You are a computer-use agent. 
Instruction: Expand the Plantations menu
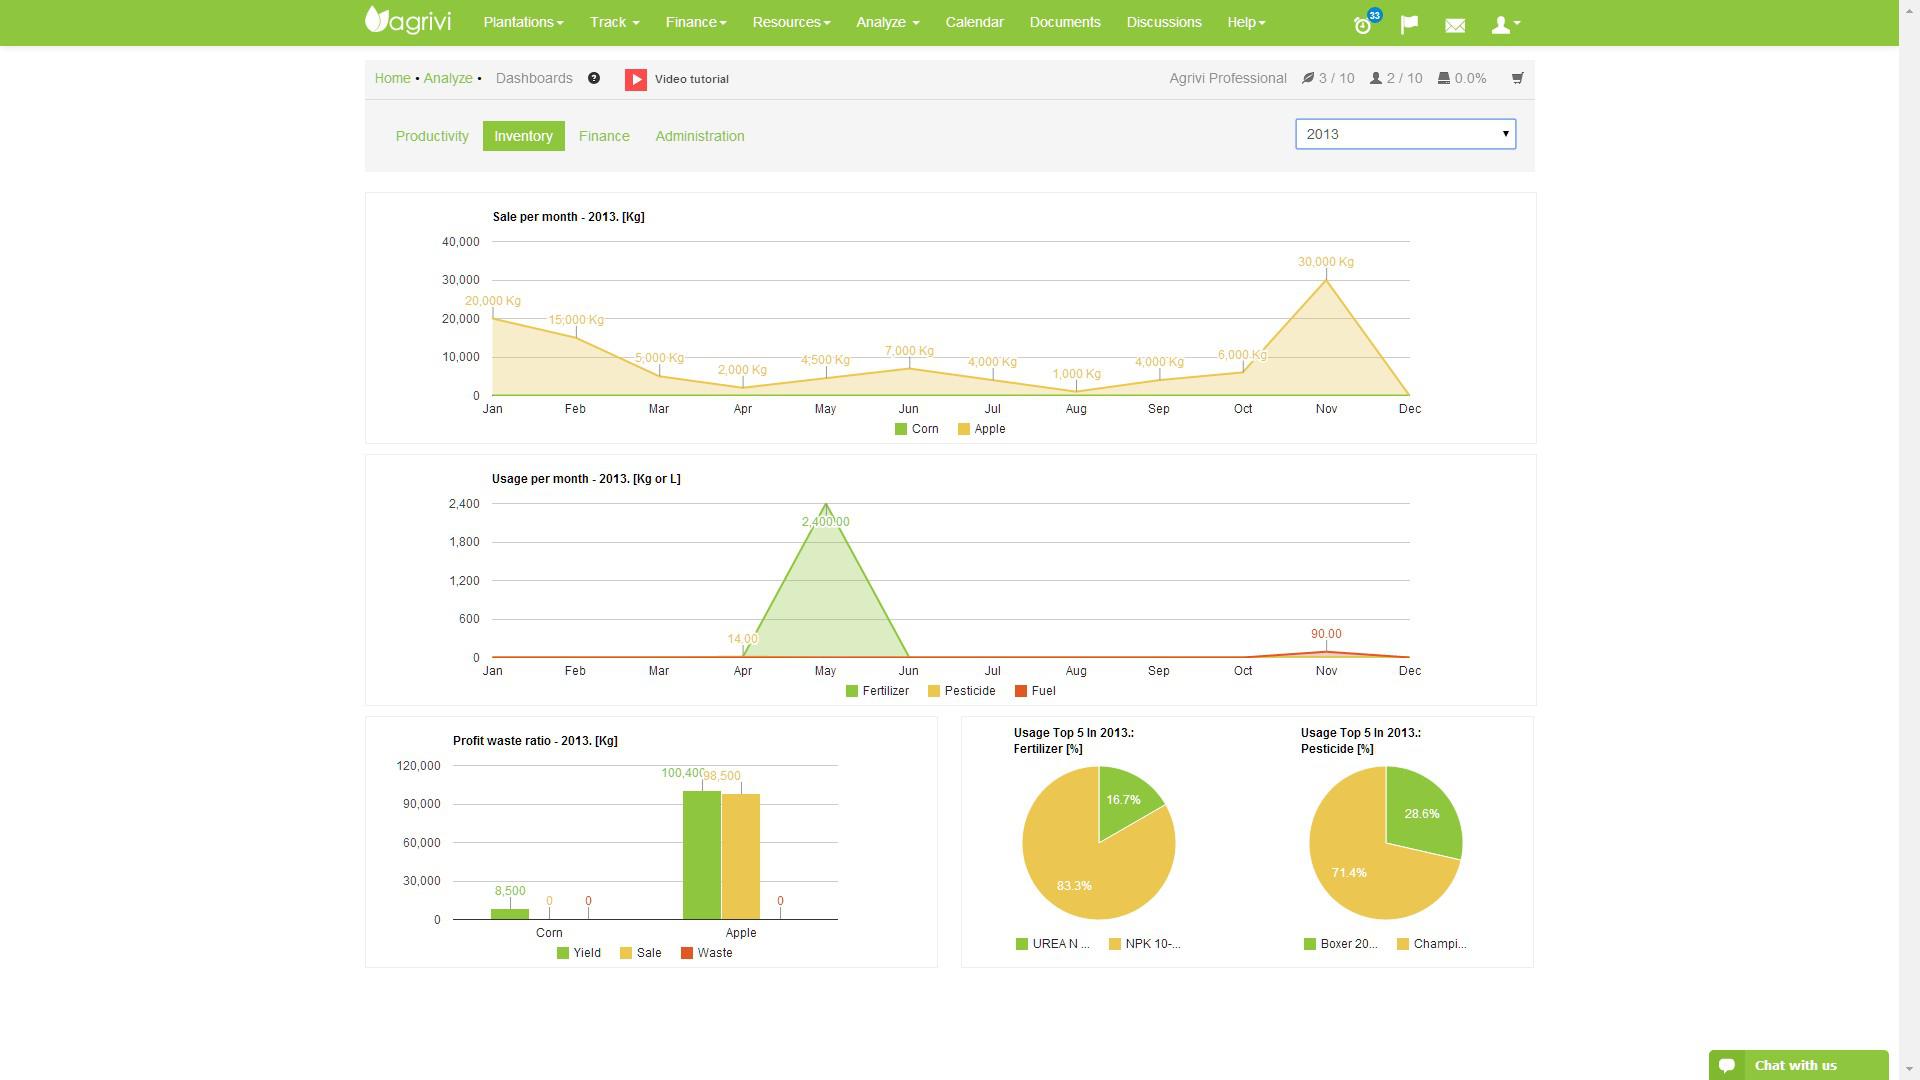(x=523, y=22)
